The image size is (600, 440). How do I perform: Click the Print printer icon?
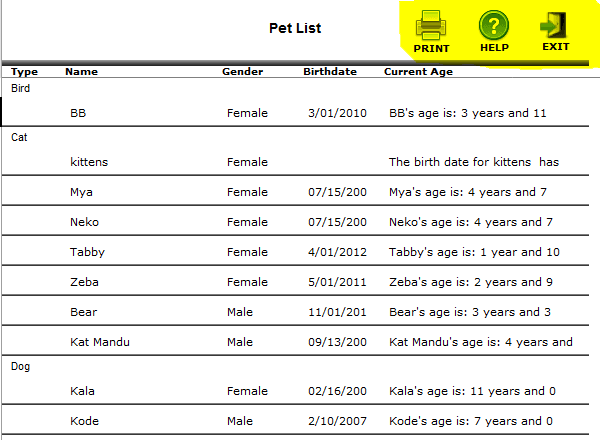[x=431, y=24]
